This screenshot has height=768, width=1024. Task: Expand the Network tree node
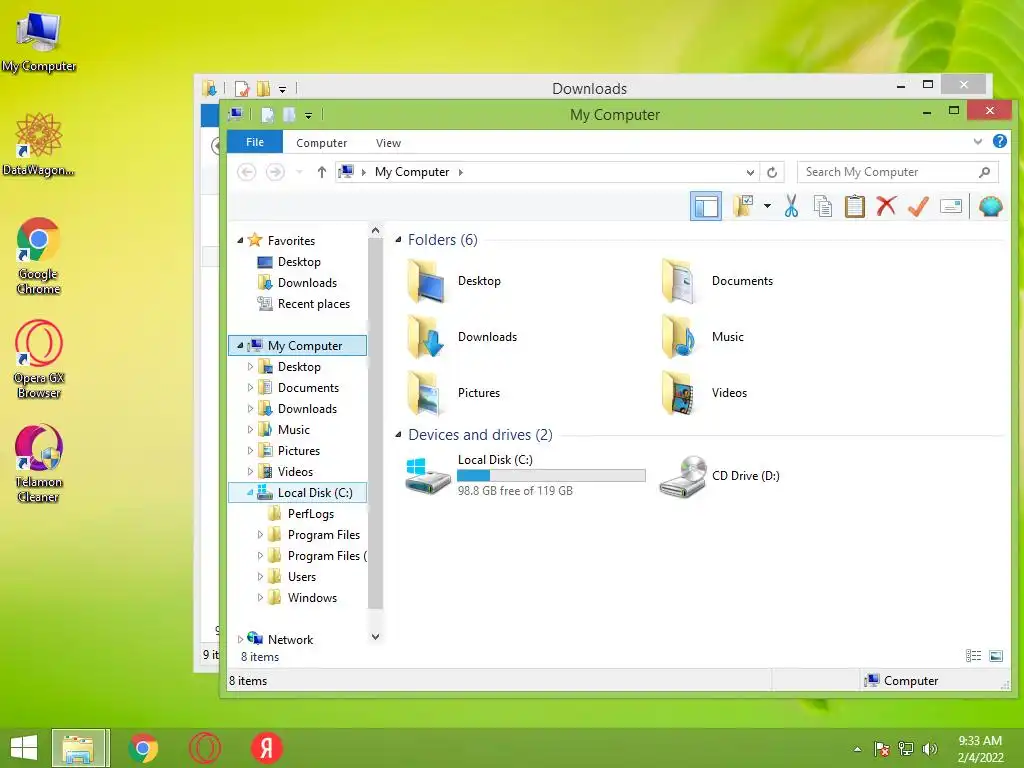240,639
